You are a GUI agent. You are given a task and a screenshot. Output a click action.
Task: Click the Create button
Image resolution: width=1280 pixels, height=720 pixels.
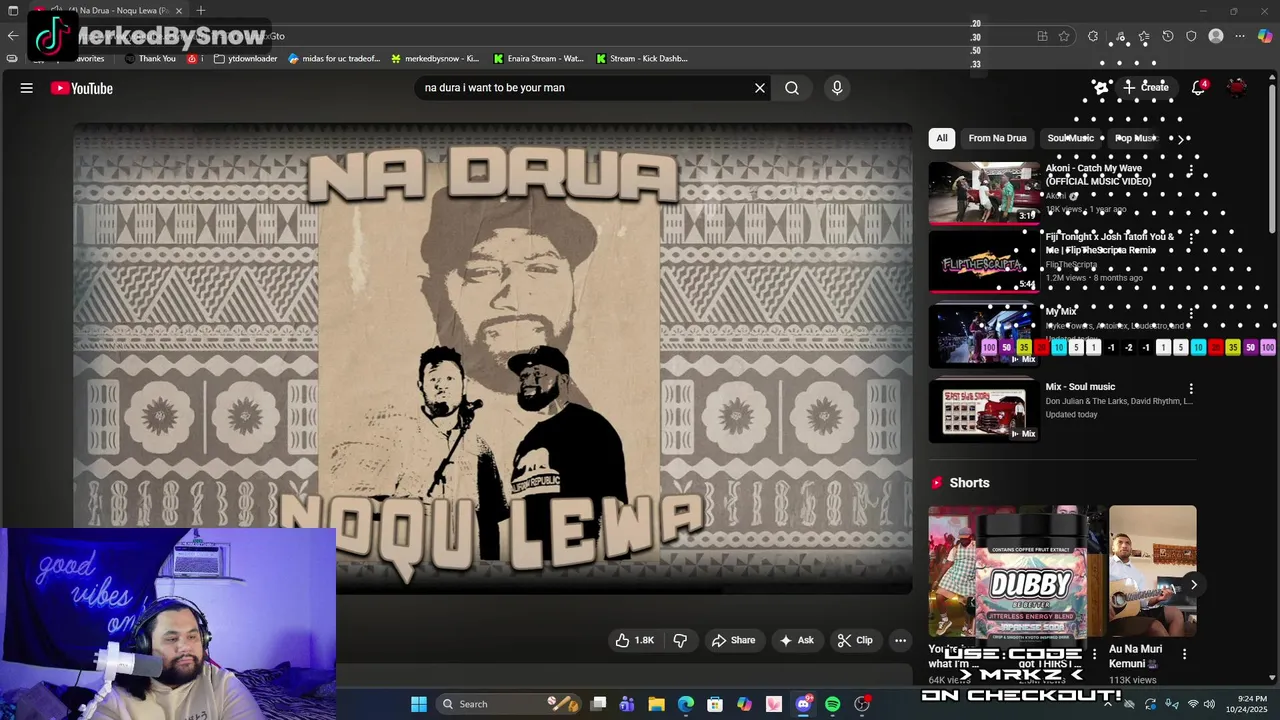(1146, 88)
